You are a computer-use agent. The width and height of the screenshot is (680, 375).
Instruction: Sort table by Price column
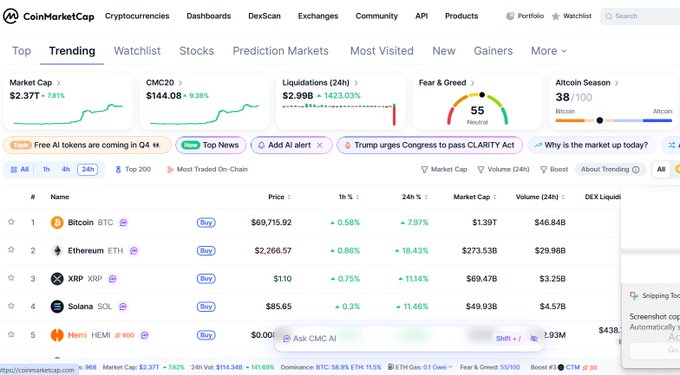[279, 197]
